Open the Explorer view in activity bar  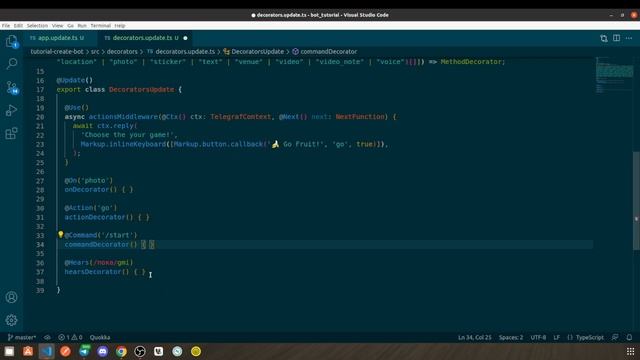click(11, 41)
